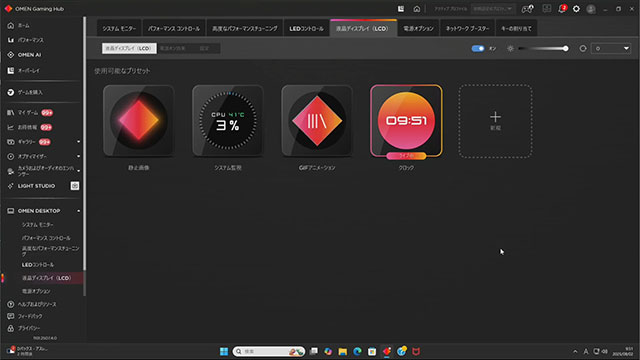Screen dimensions: 640x360
Task: Open お得情報 (Deals) in the sidebar
Action: tap(29, 127)
